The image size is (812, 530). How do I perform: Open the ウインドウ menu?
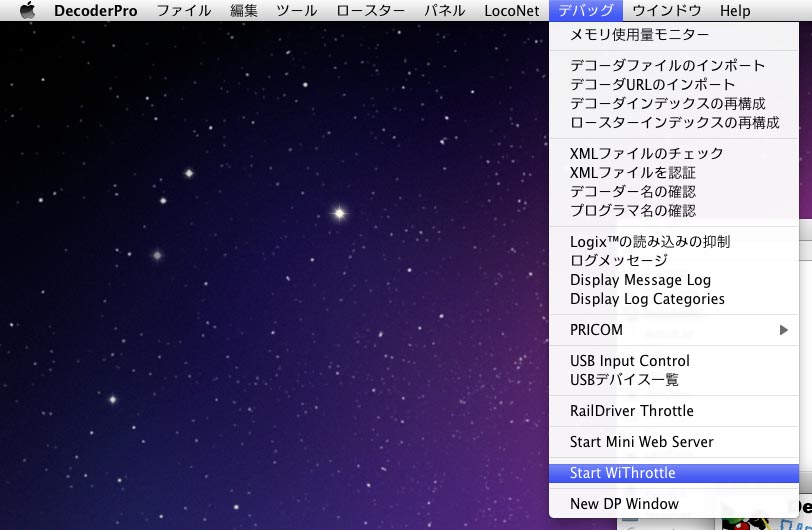point(666,10)
